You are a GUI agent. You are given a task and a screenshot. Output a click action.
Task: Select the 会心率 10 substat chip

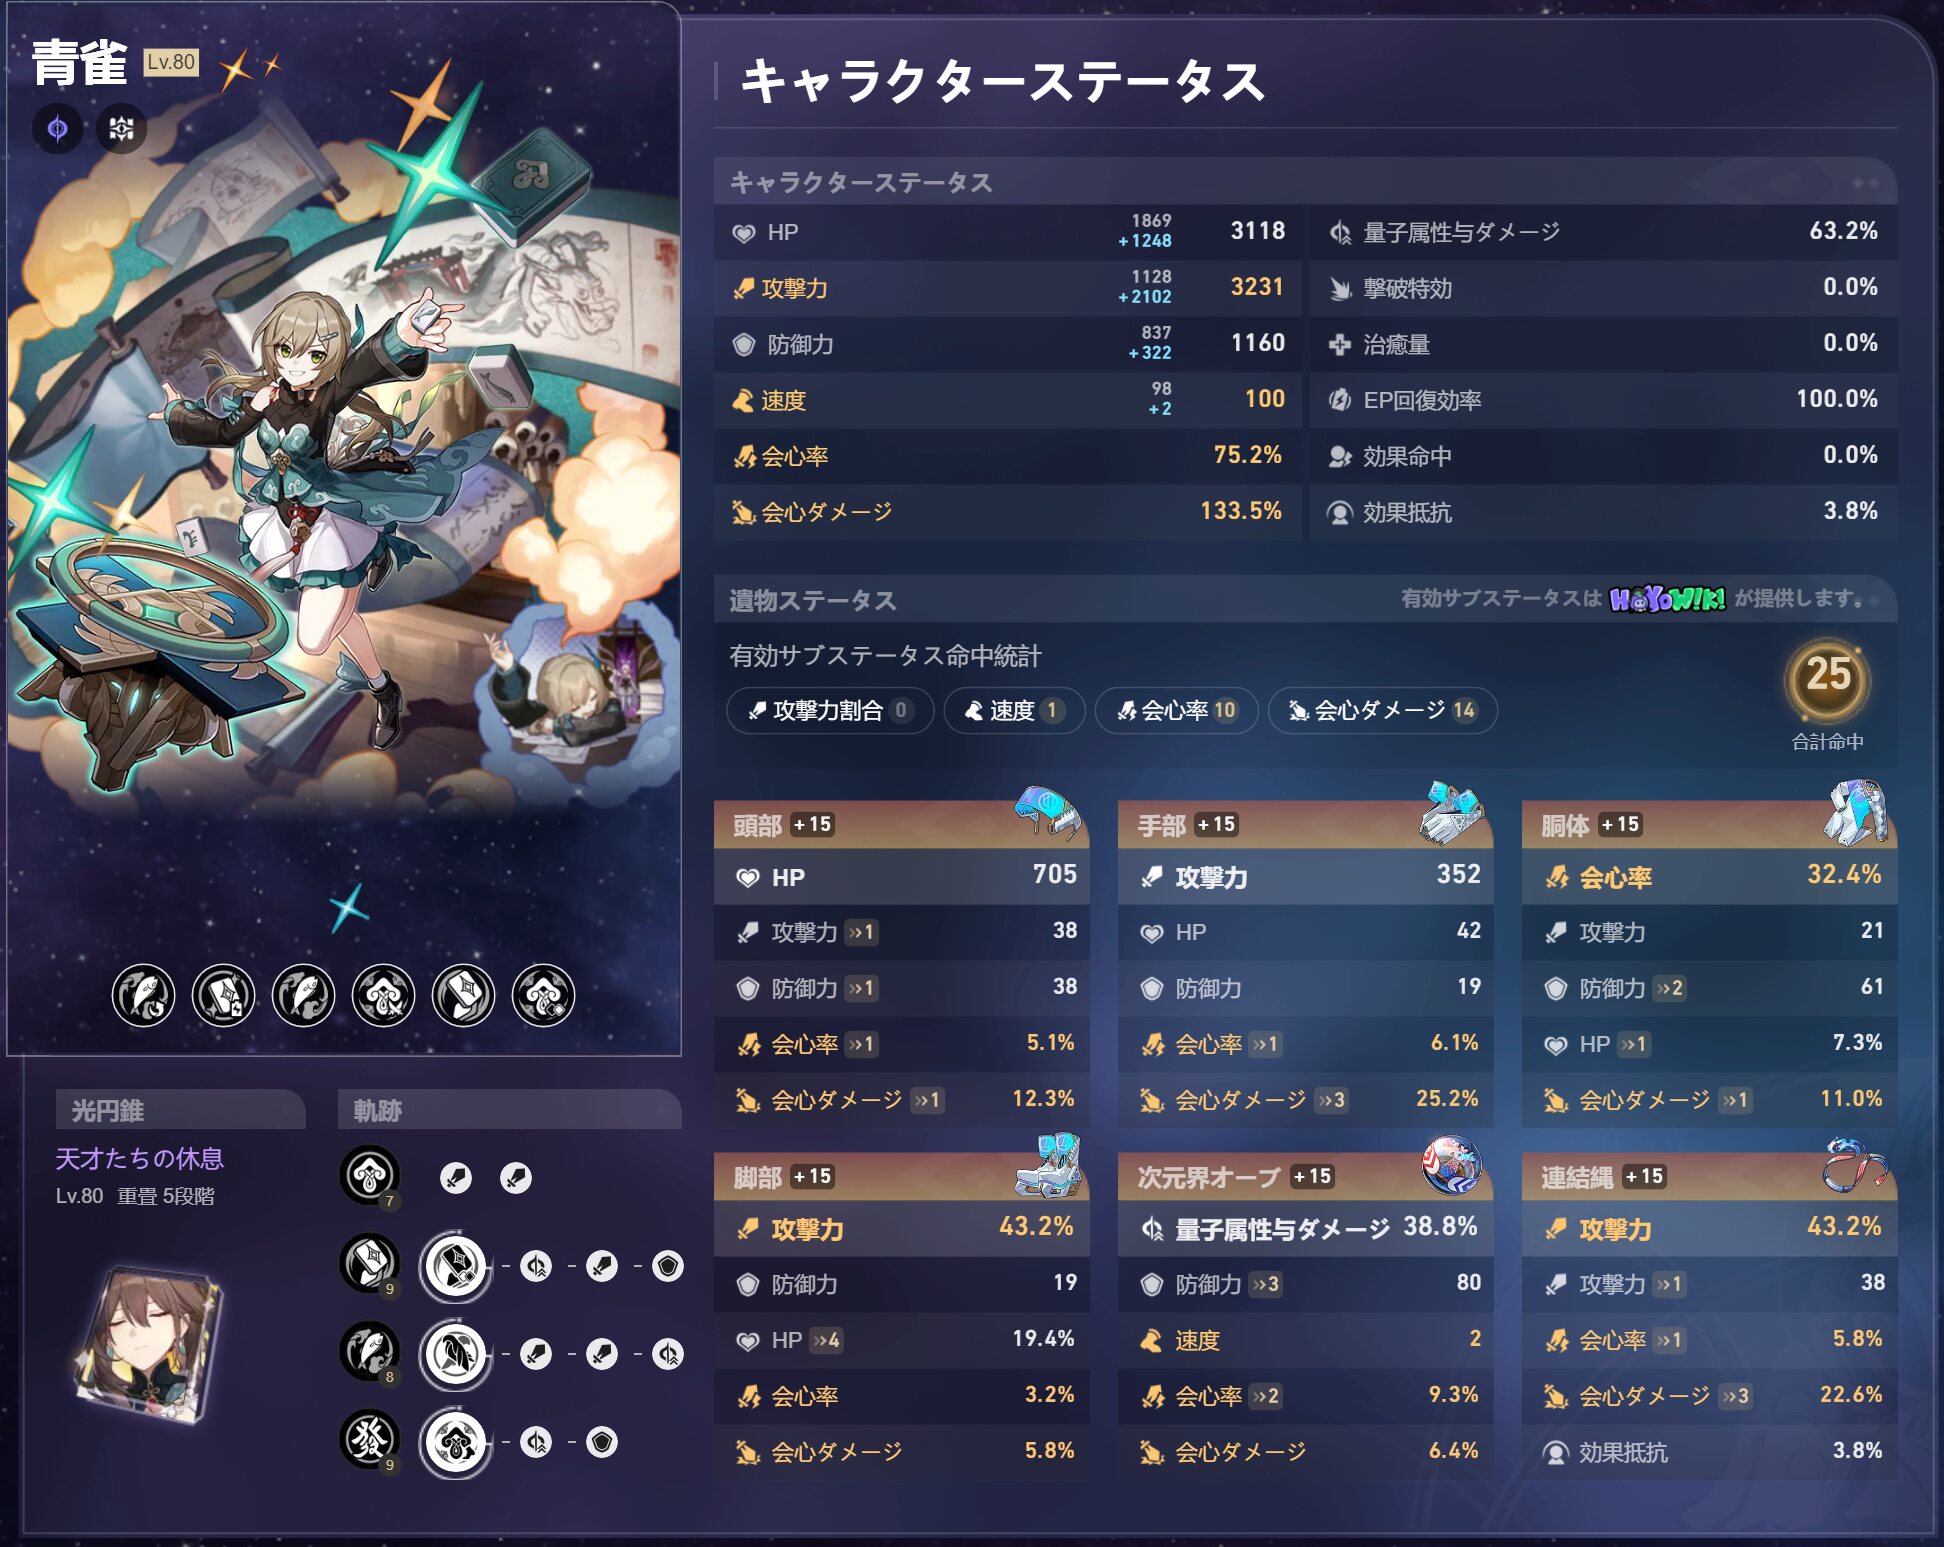(1176, 710)
